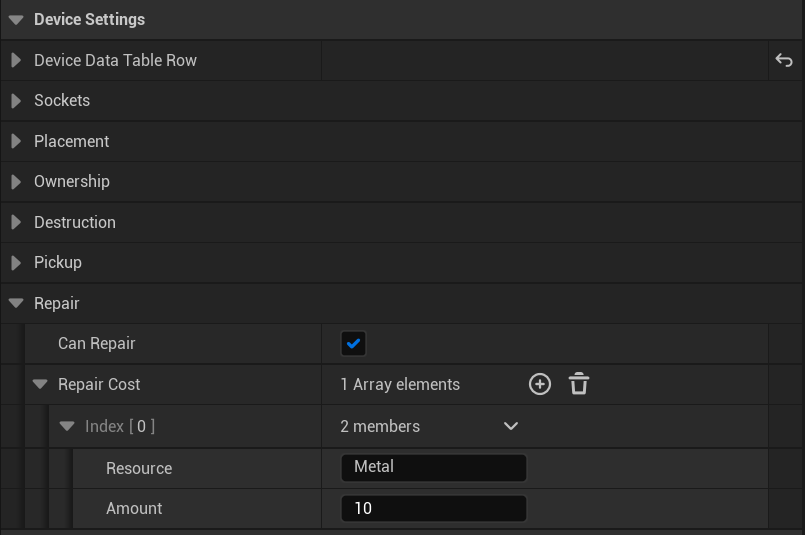
Task: Collapse the Index [ 0 ] entry
Action: (67, 427)
